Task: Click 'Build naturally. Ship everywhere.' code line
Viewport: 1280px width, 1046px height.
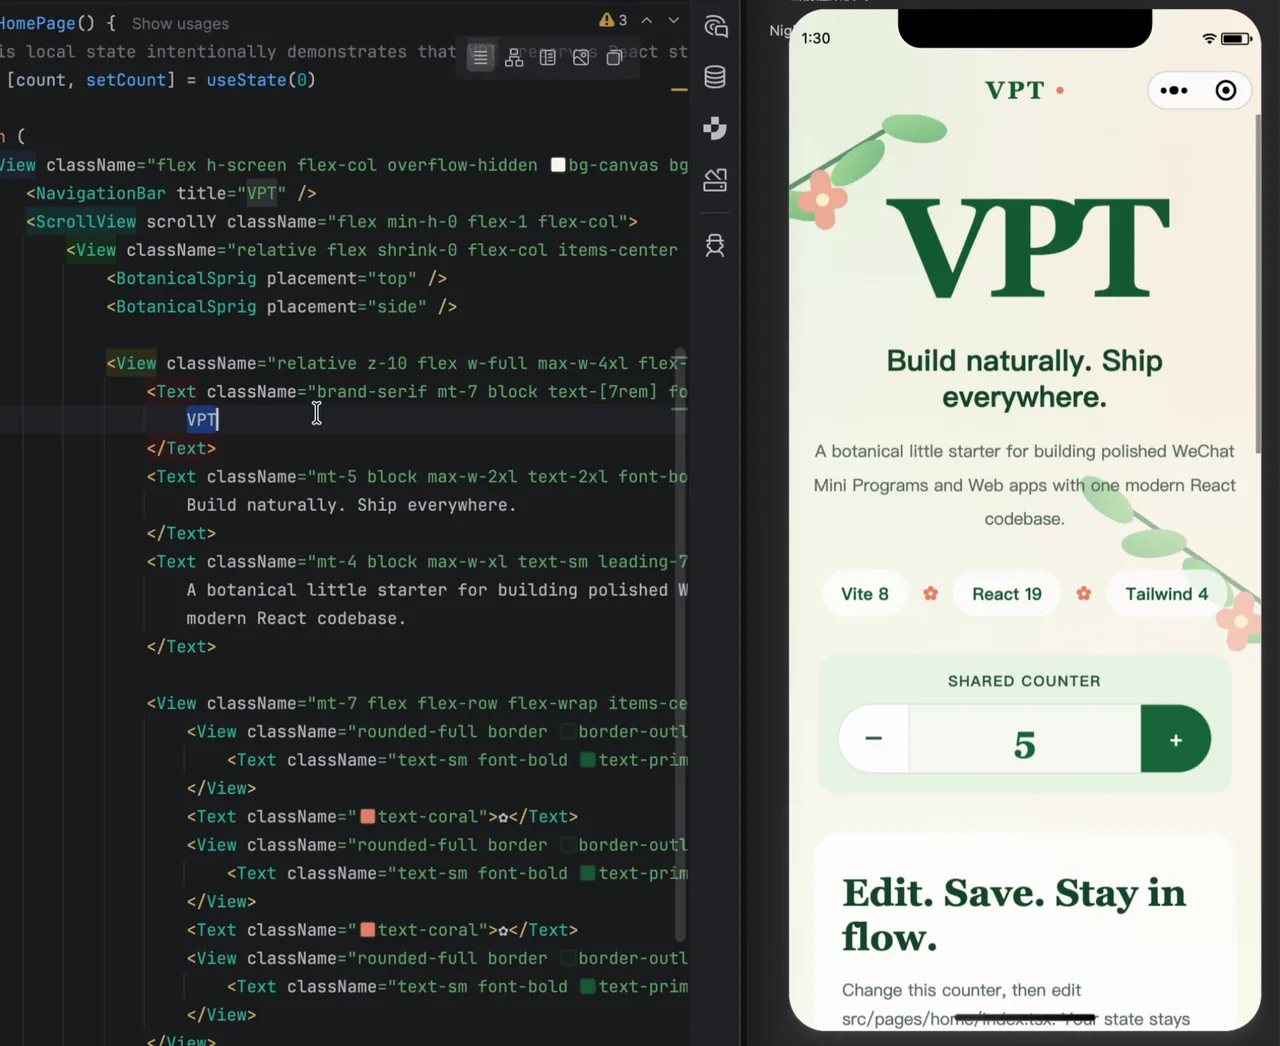Action: click(351, 505)
